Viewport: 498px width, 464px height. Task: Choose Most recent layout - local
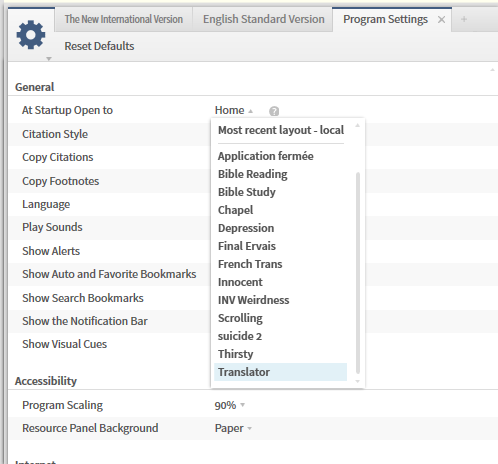(x=281, y=130)
